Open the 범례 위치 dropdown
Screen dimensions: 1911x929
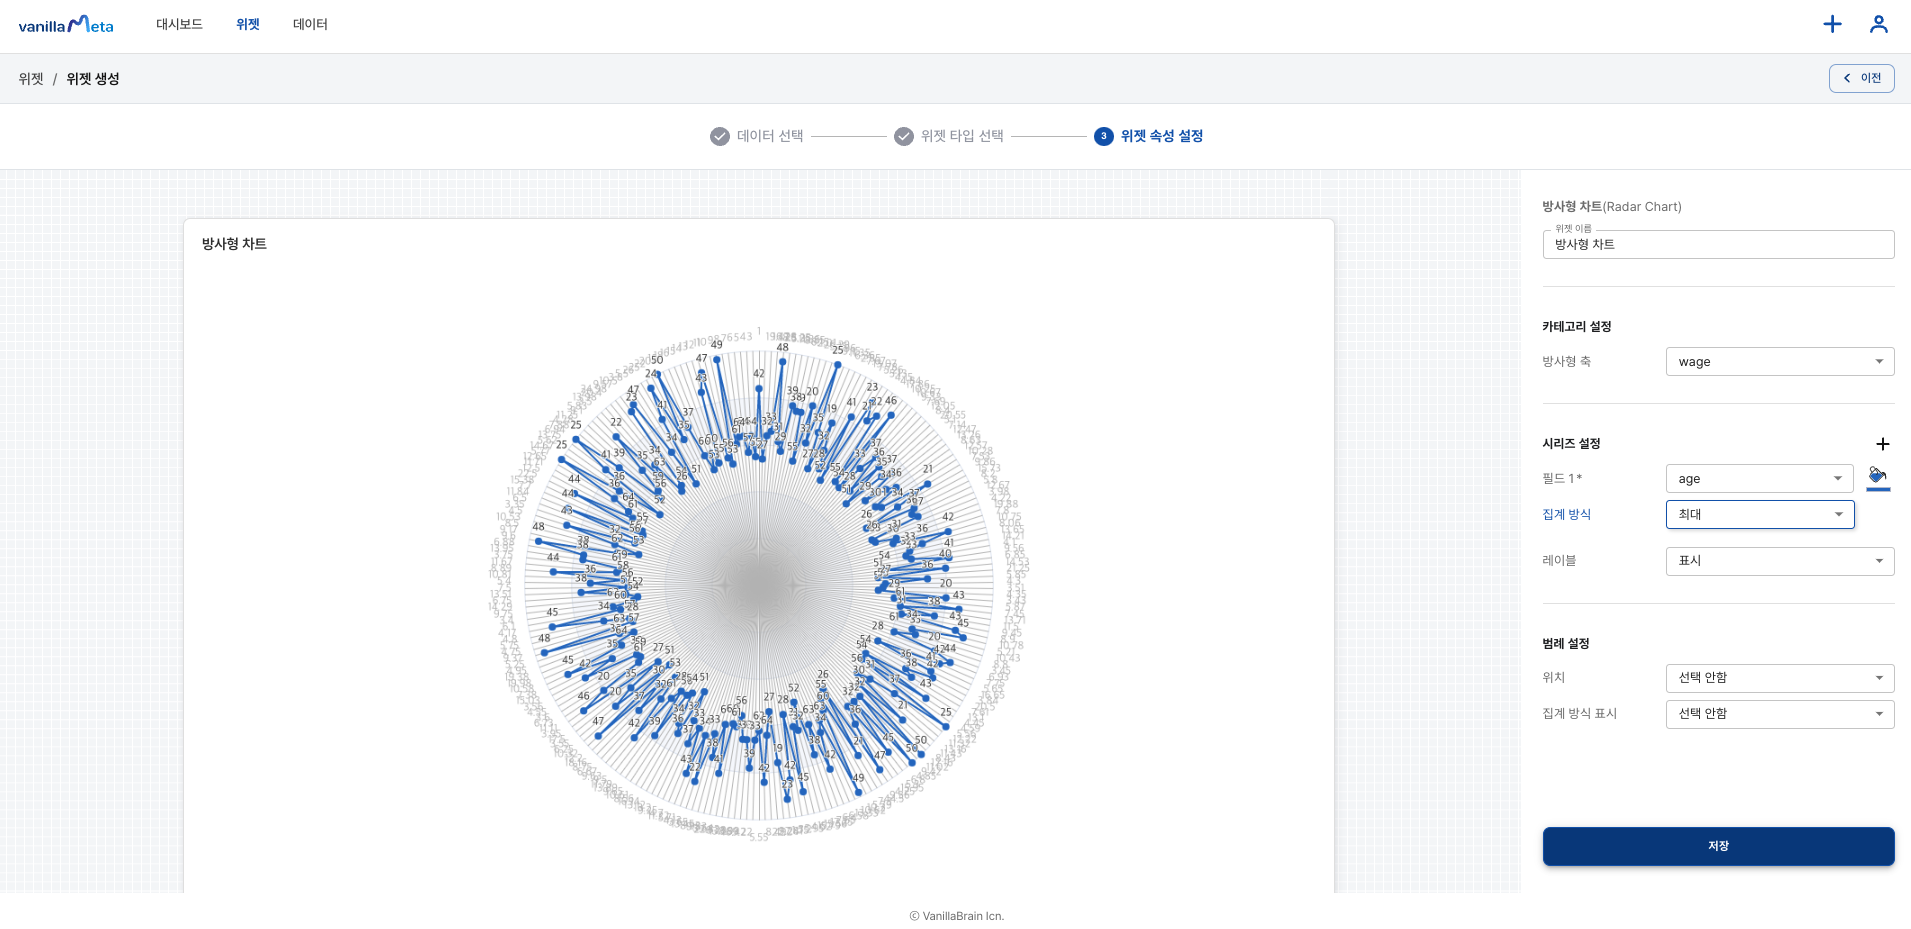[x=1780, y=678]
